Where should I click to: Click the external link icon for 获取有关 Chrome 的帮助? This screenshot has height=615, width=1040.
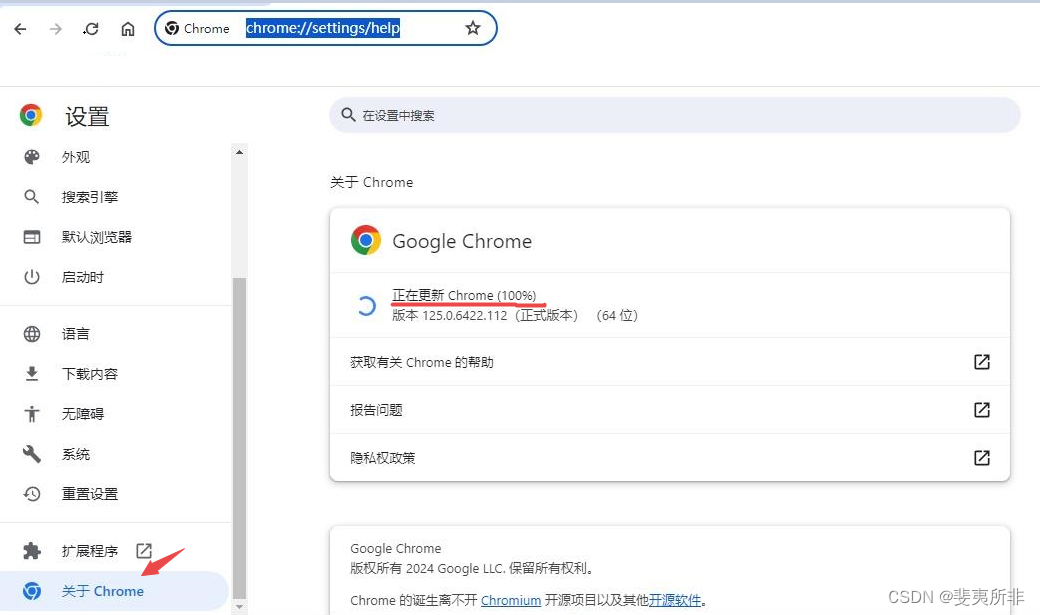(982, 362)
